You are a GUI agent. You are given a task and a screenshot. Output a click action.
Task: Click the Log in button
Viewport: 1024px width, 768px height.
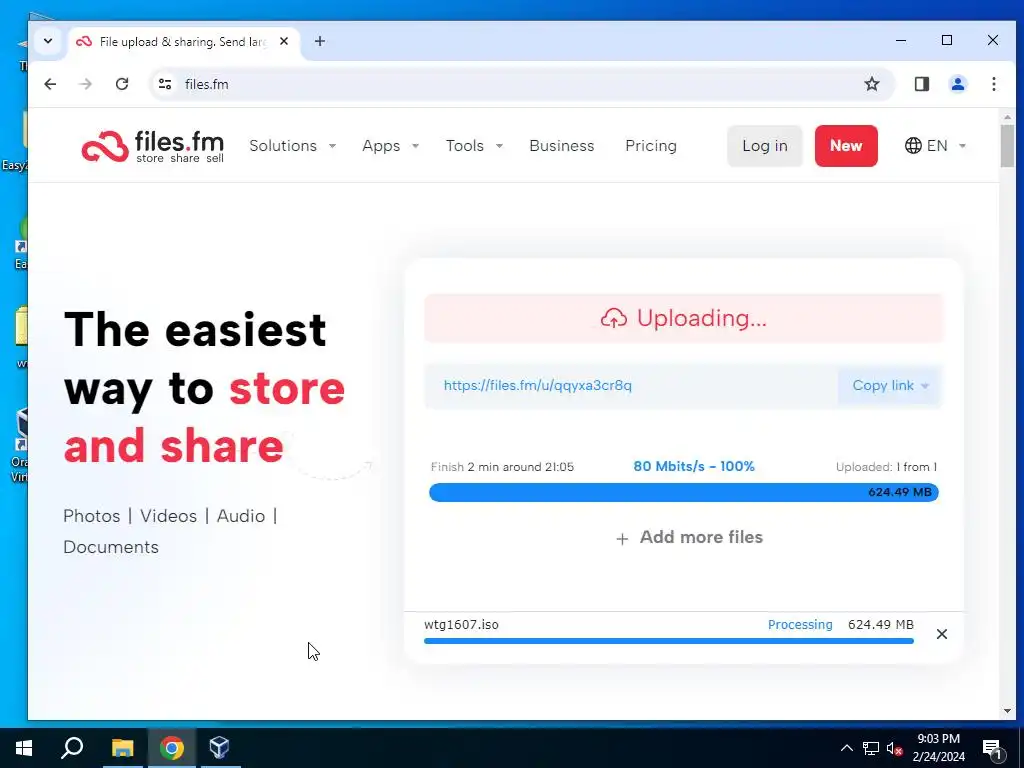pyautogui.click(x=765, y=146)
